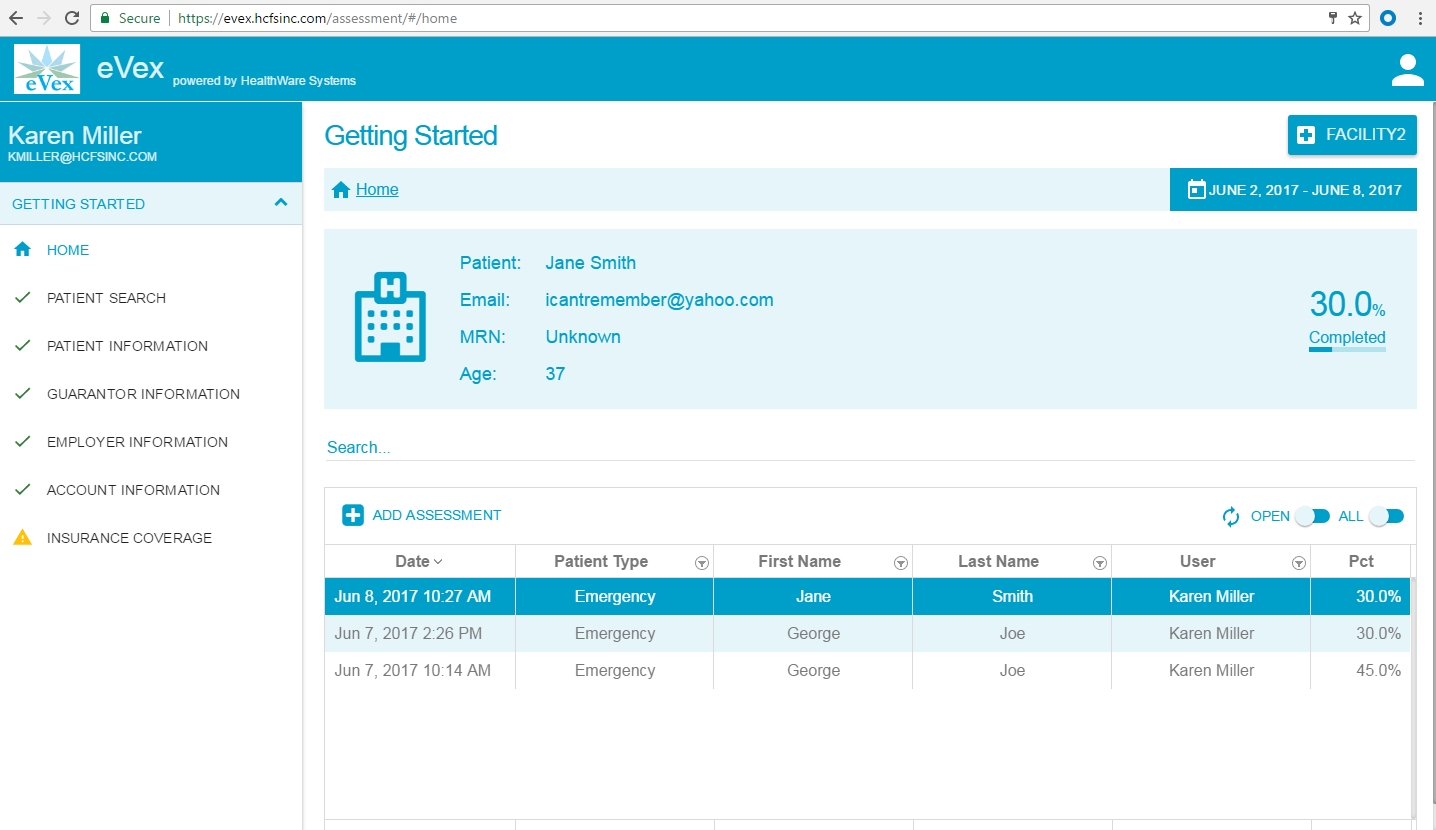The image size is (1436, 830).
Task: Click the user profile icon in header
Action: pos(1407,70)
